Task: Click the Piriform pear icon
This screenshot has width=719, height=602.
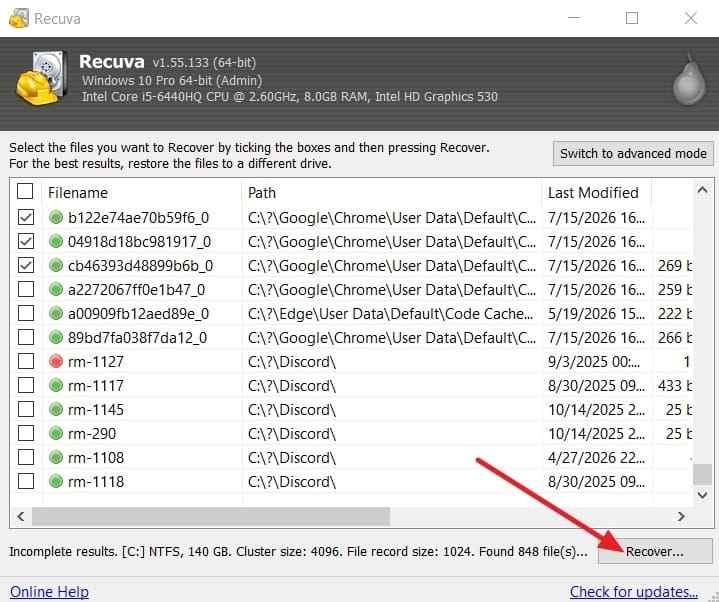Action: (x=689, y=80)
